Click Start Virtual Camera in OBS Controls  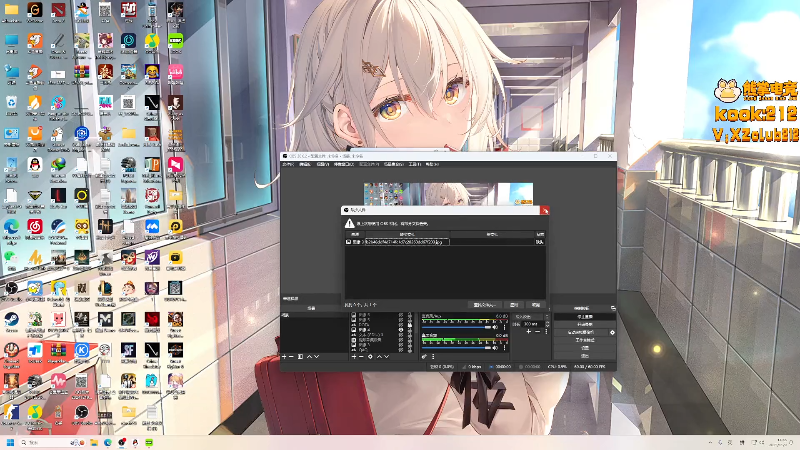[x=581, y=332]
